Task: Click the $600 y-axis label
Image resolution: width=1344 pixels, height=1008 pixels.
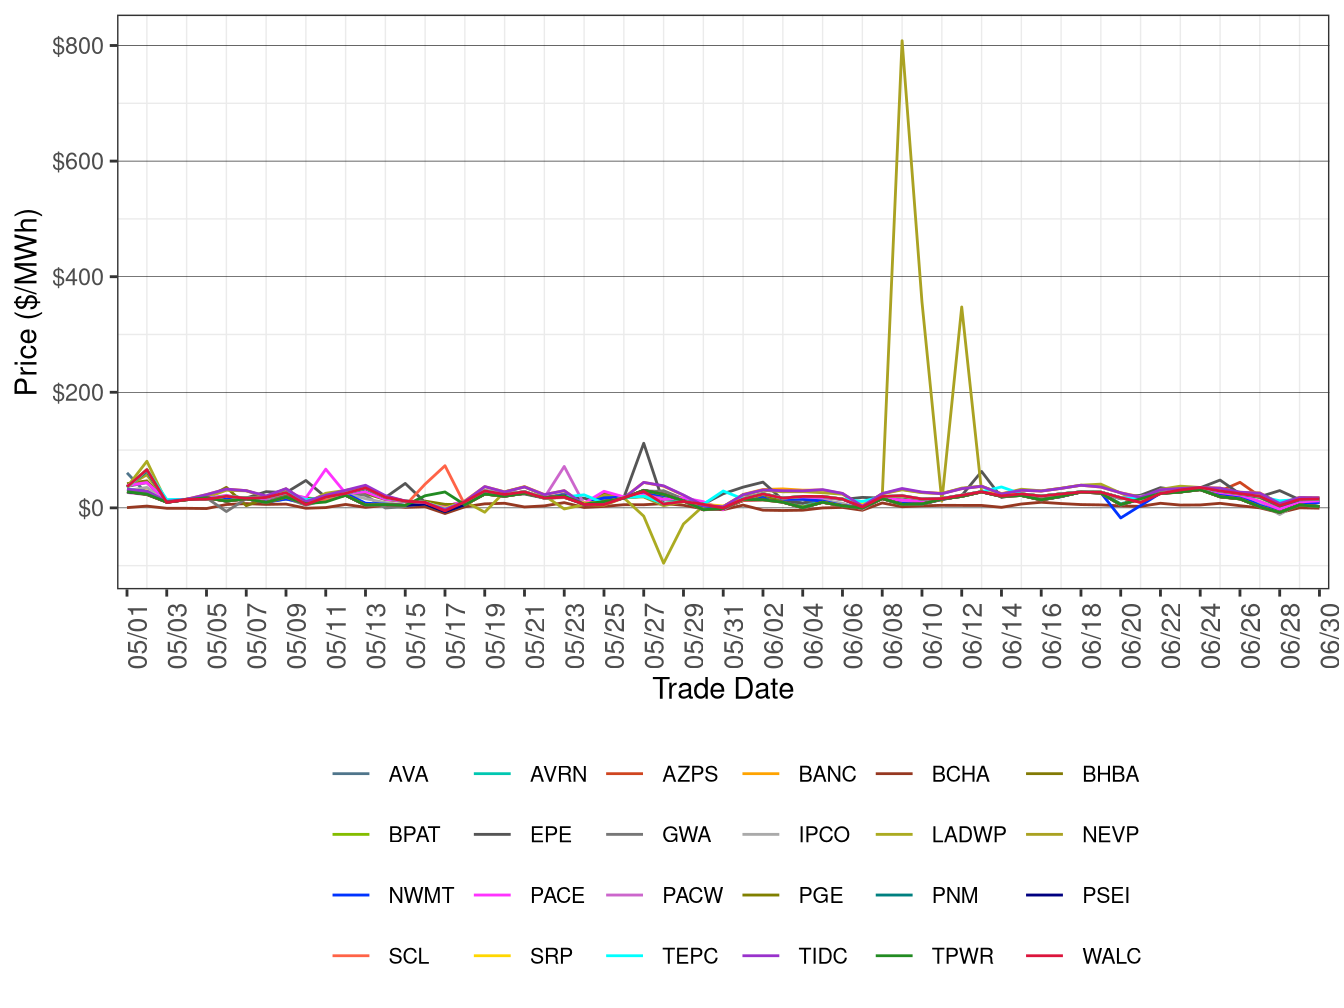Action: tap(78, 161)
